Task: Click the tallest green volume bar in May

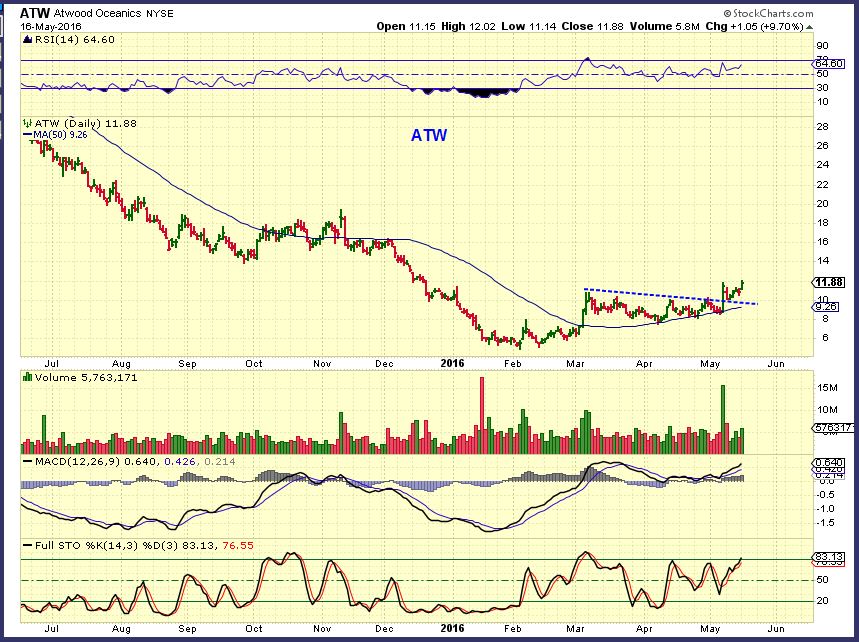Action: coord(723,420)
